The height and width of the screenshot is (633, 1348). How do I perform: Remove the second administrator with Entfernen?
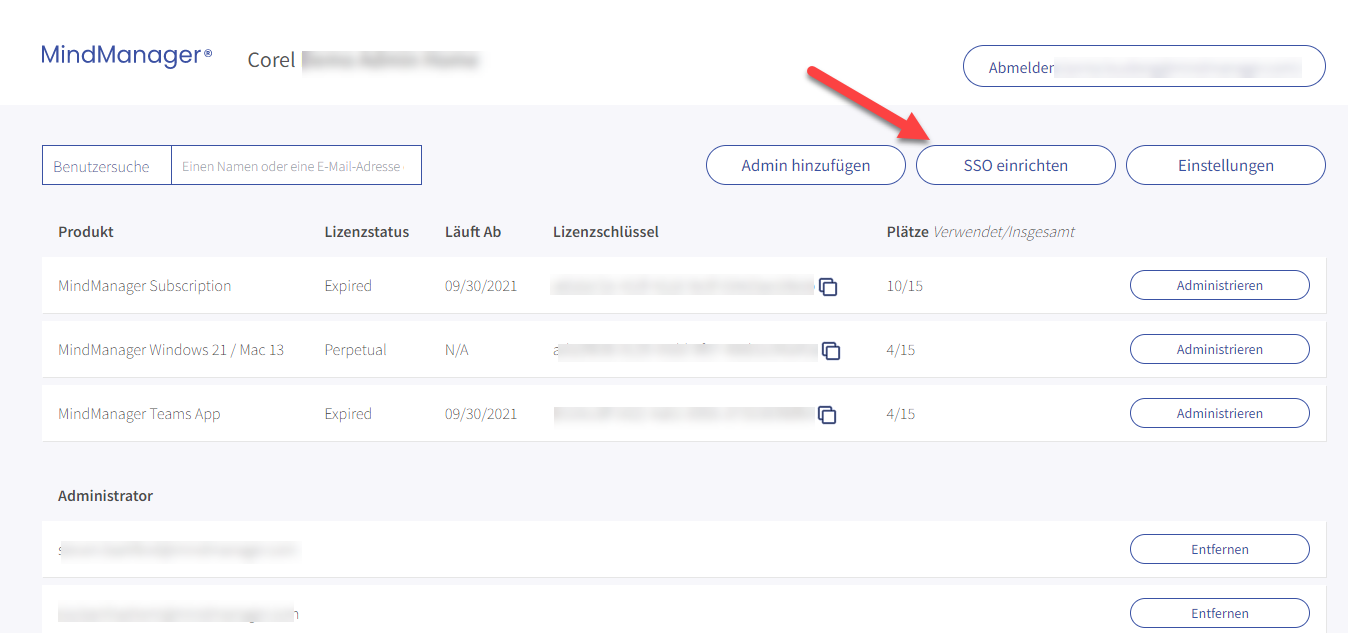tap(1220, 613)
